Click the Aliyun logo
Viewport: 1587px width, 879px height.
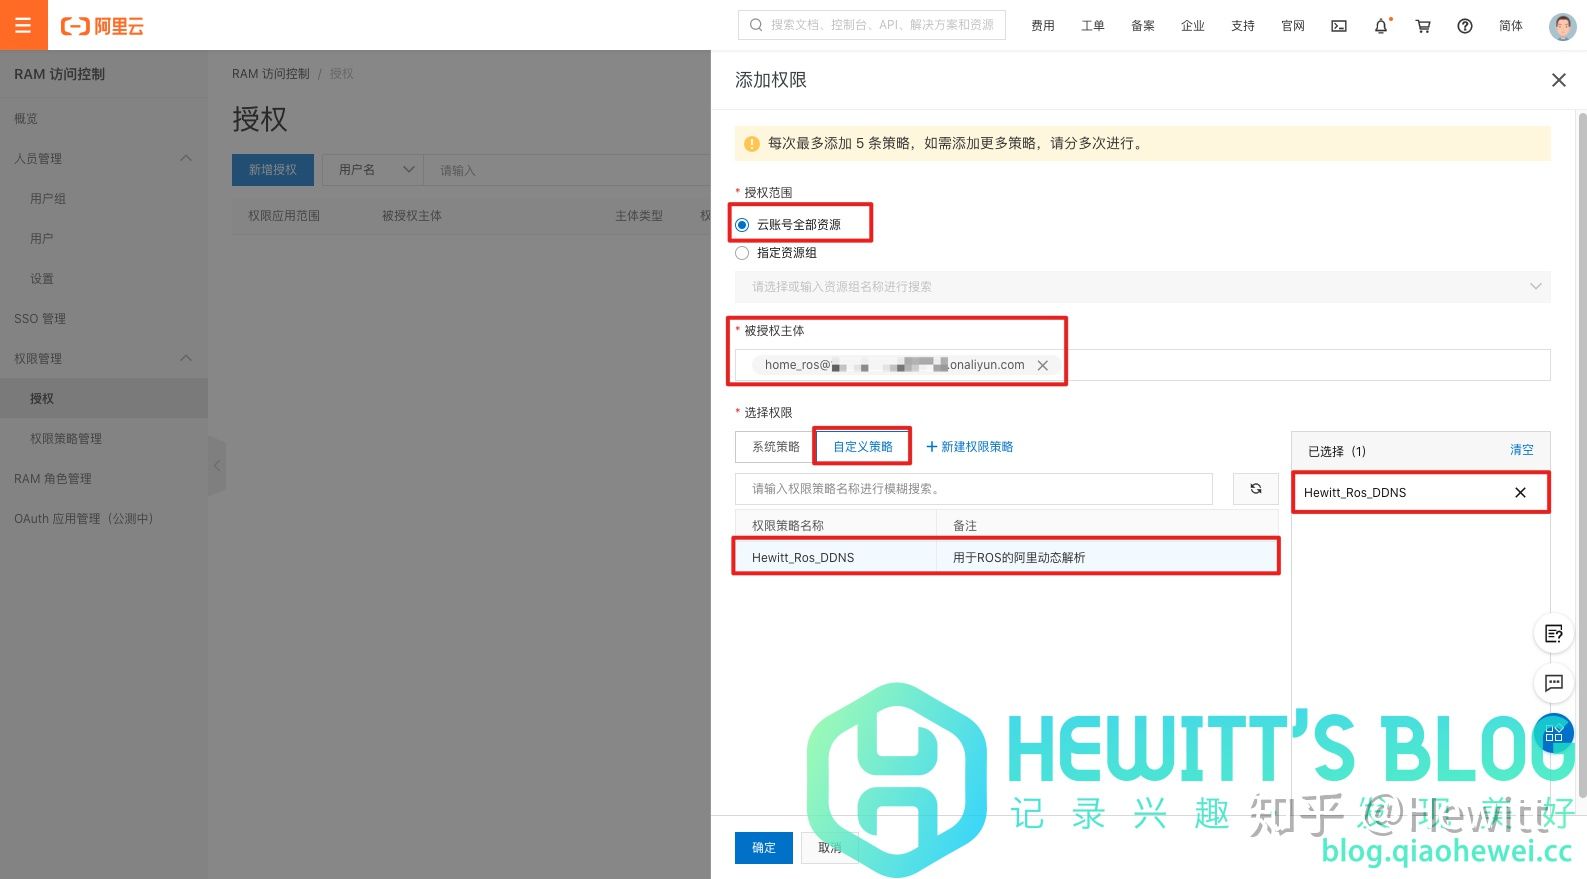pos(102,26)
